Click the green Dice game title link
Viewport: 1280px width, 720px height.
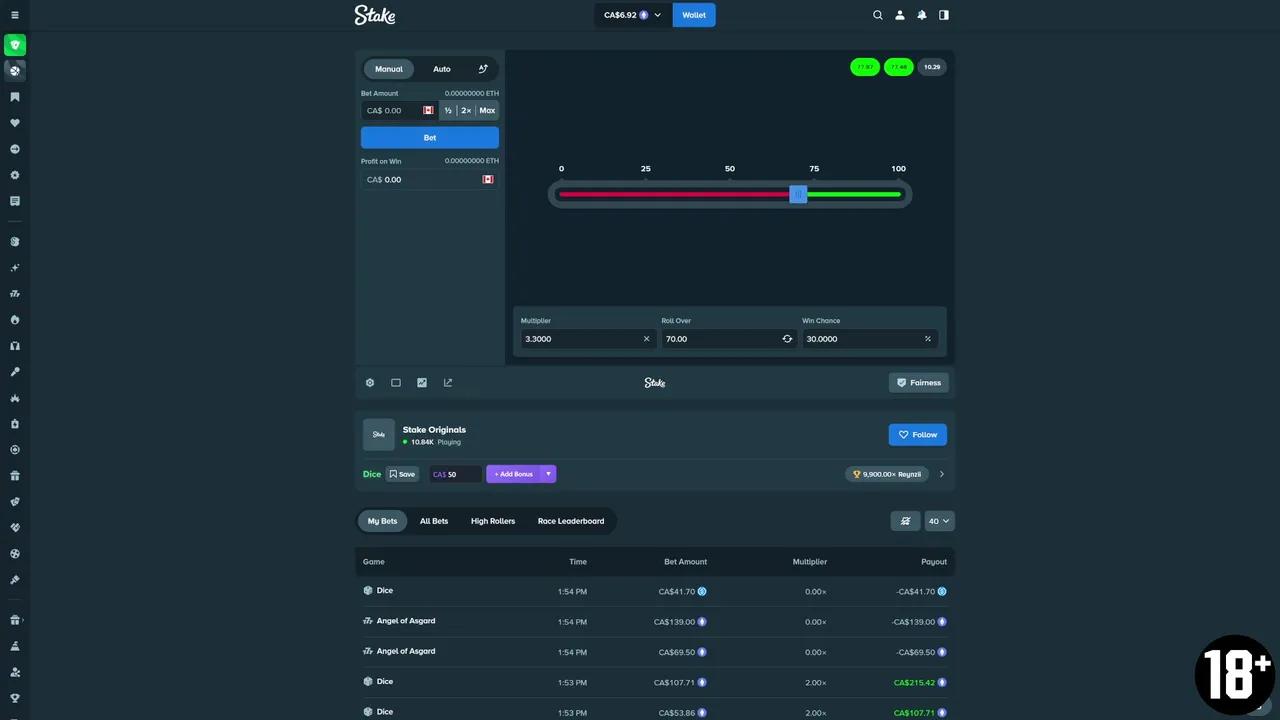pos(372,474)
